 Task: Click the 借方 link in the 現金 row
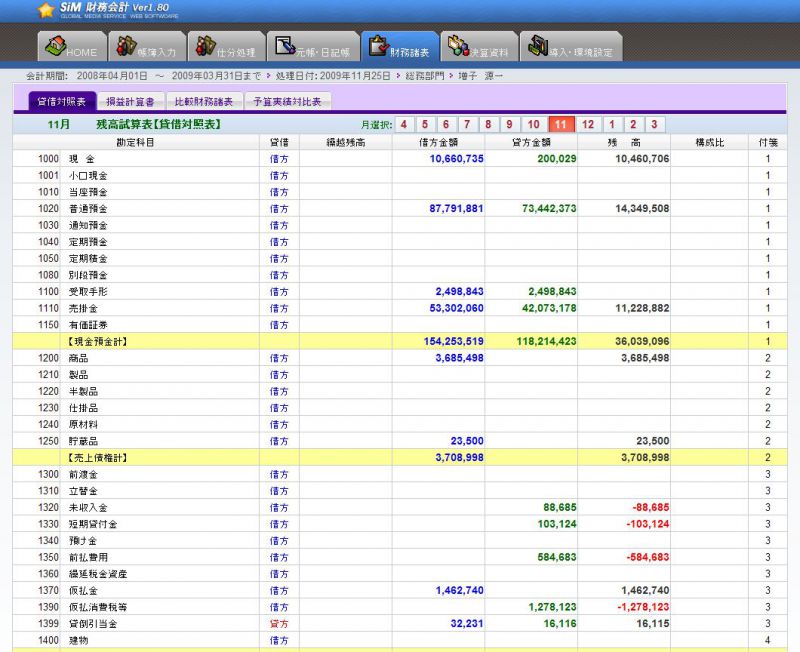point(279,159)
